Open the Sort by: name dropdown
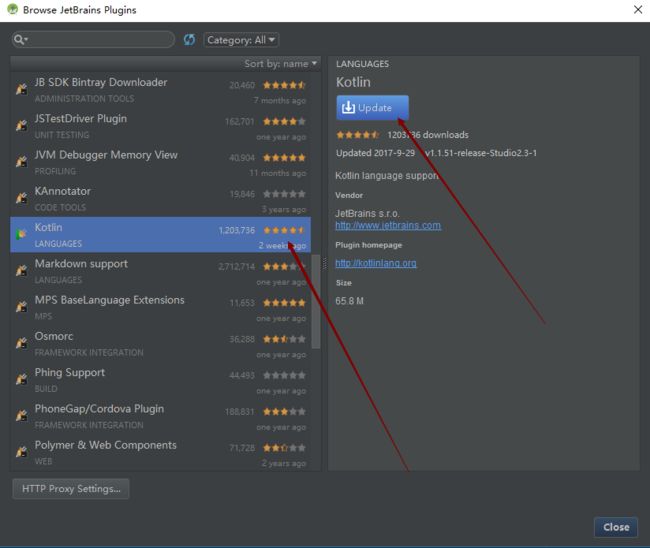This screenshot has width=650, height=548. pos(281,64)
